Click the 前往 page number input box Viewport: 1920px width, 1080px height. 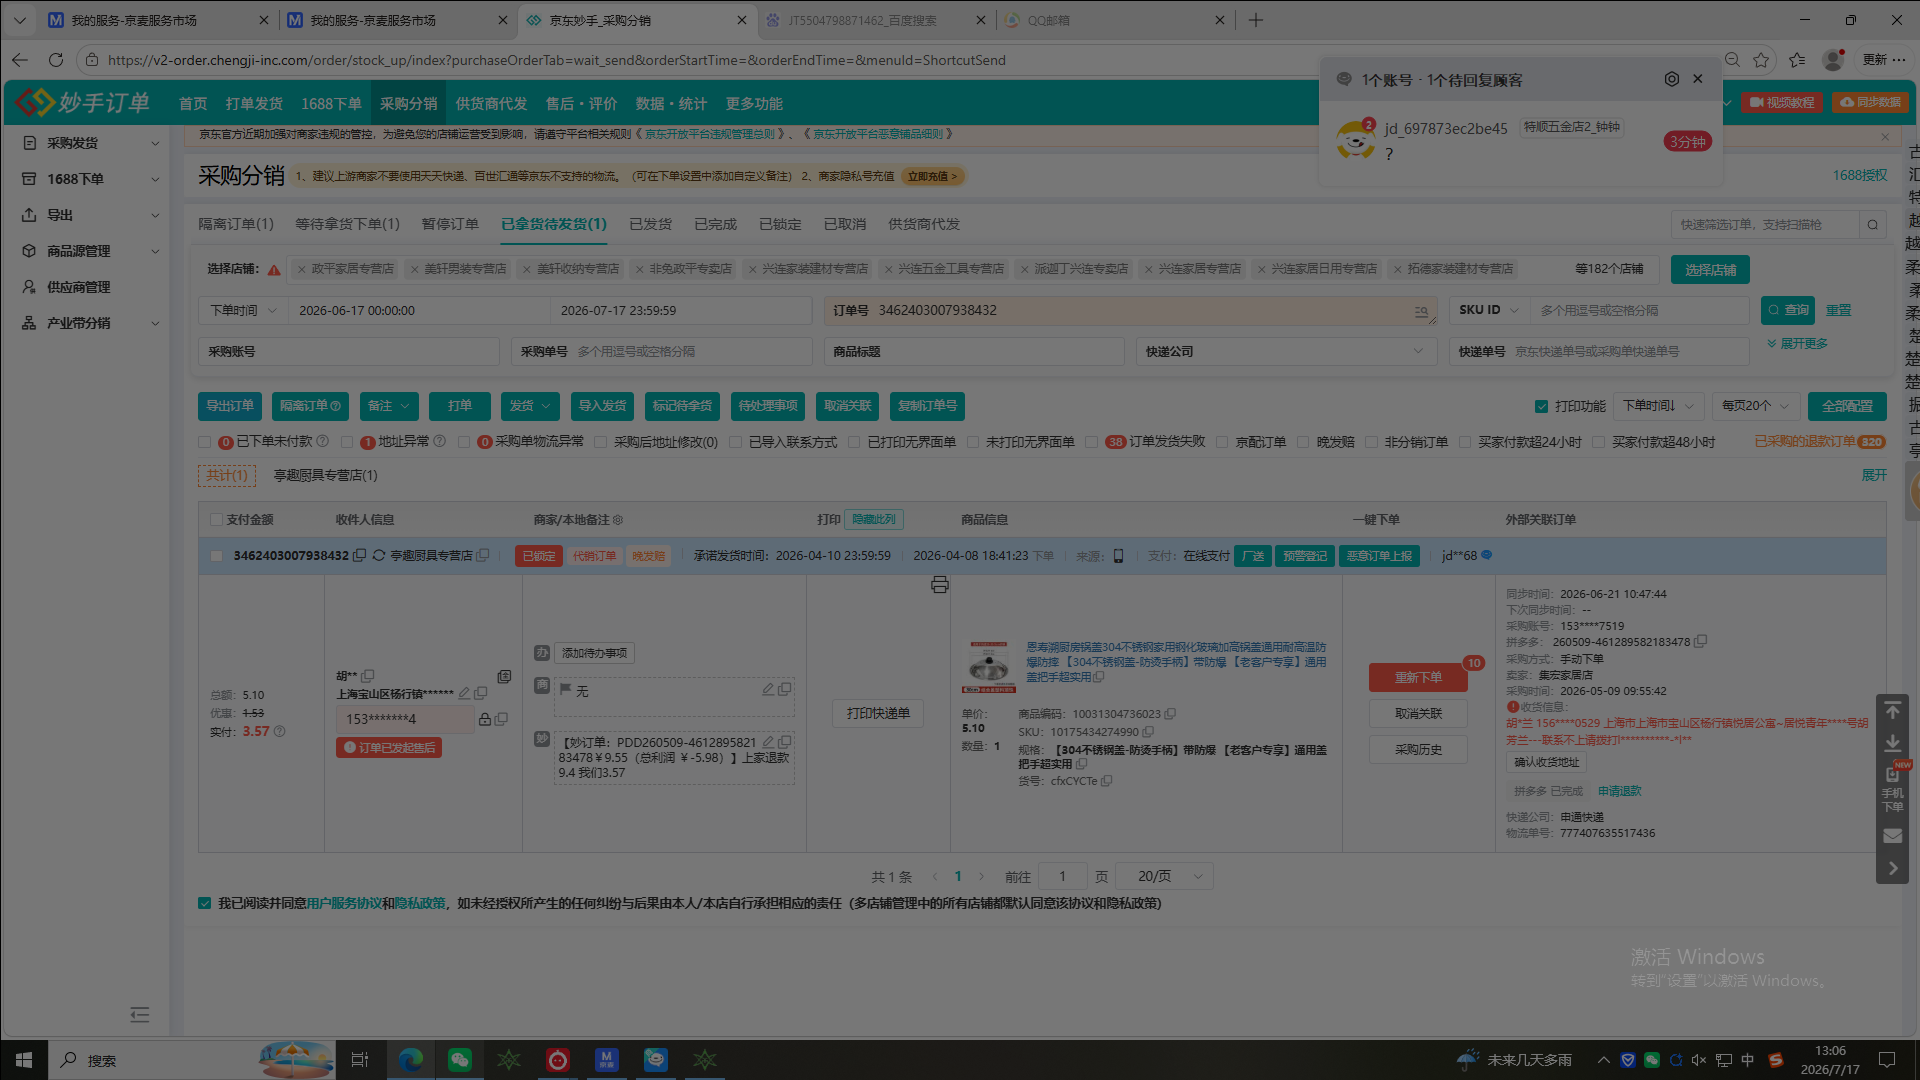coord(1062,877)
